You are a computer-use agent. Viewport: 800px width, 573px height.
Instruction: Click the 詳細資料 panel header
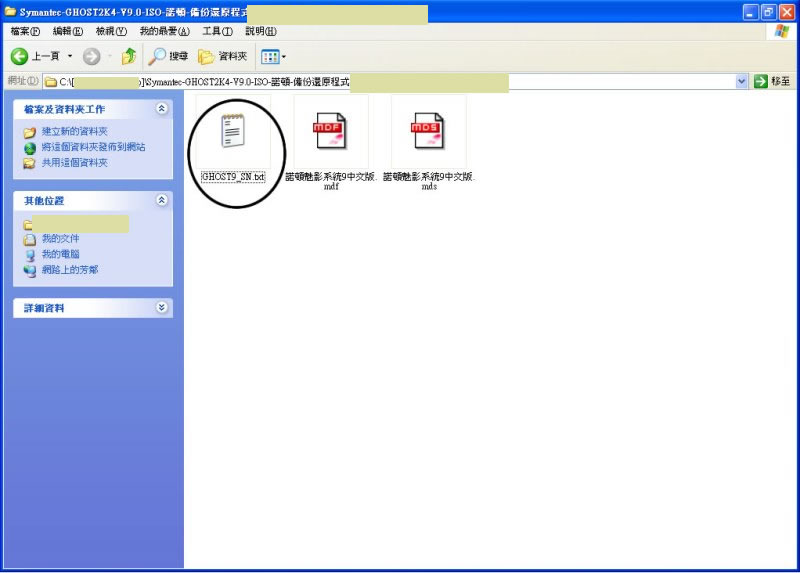tap(93, 308)
